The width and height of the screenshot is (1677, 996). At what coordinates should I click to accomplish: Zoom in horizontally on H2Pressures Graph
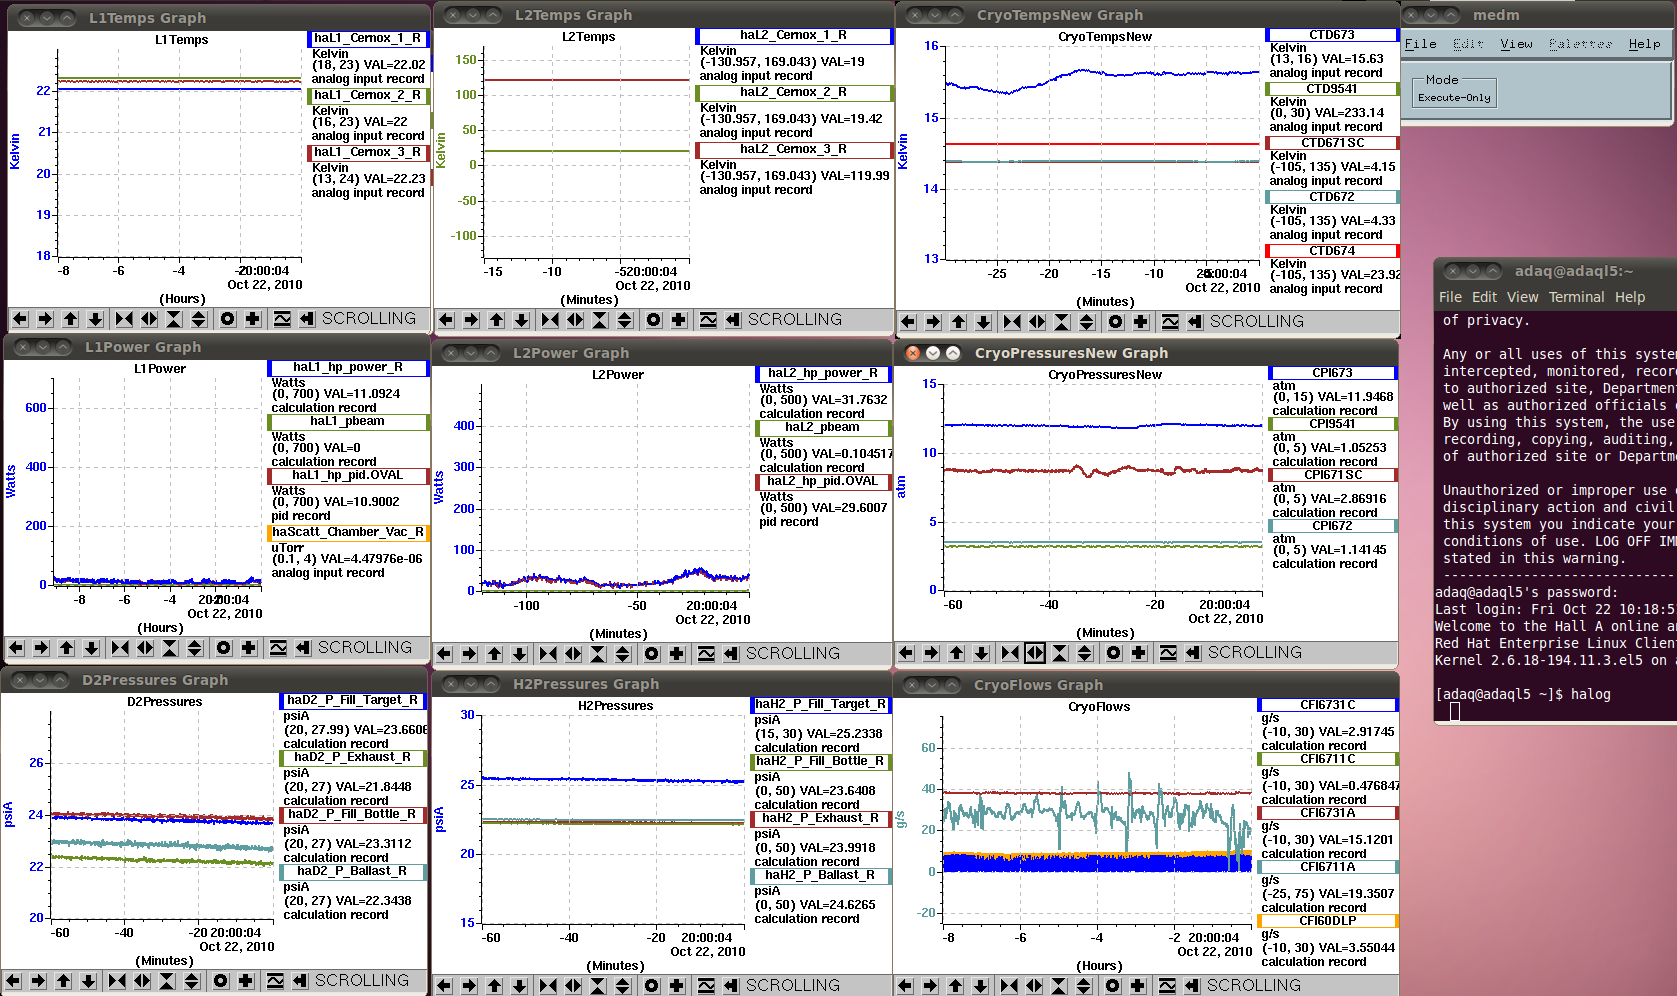tap(548, 986)
